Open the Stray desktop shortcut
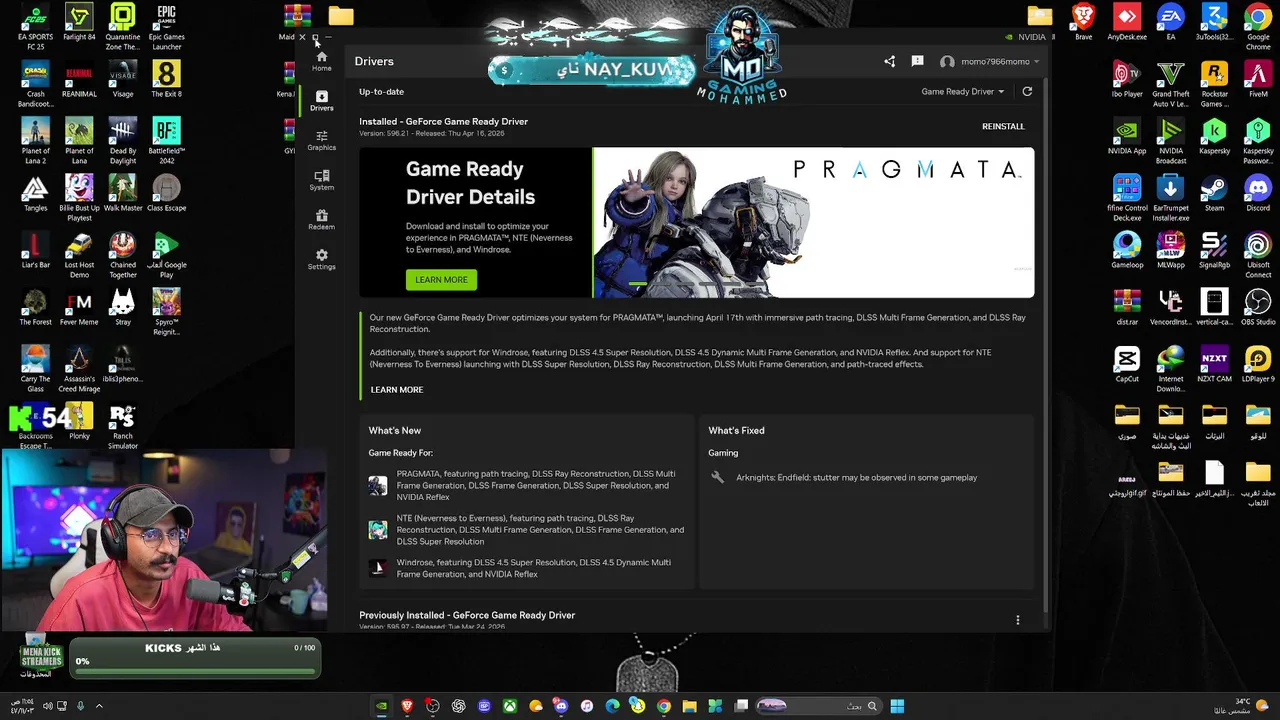Viewport: 1280px width, 720px height. [123, 308]
